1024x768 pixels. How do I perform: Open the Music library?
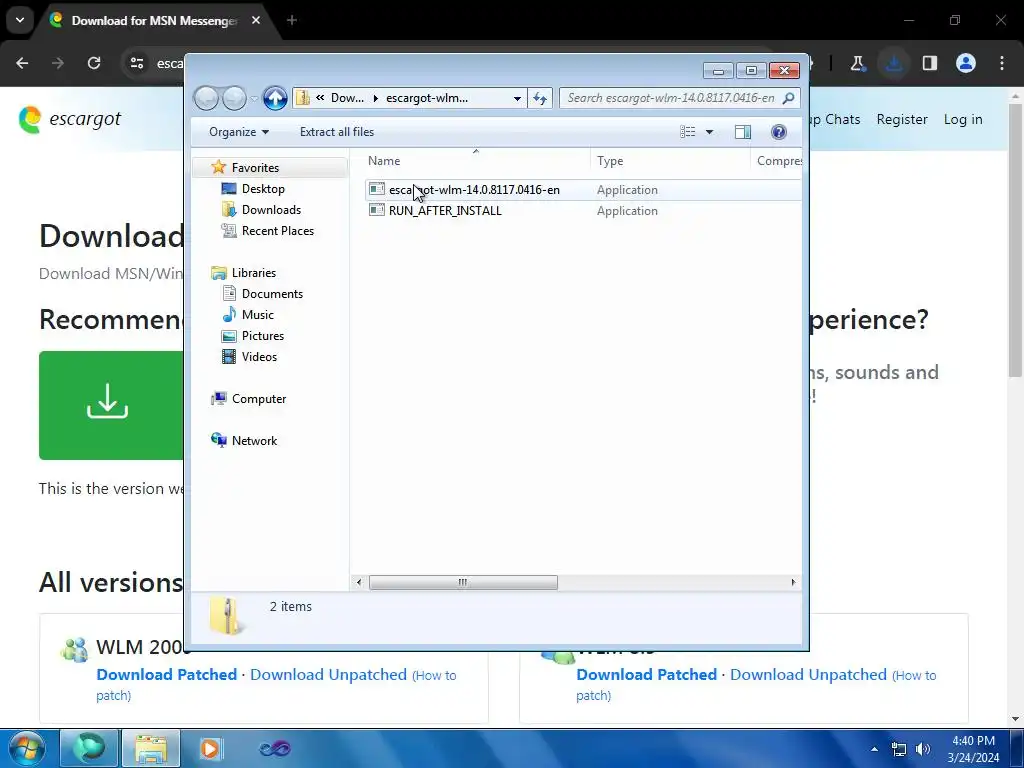257,315
